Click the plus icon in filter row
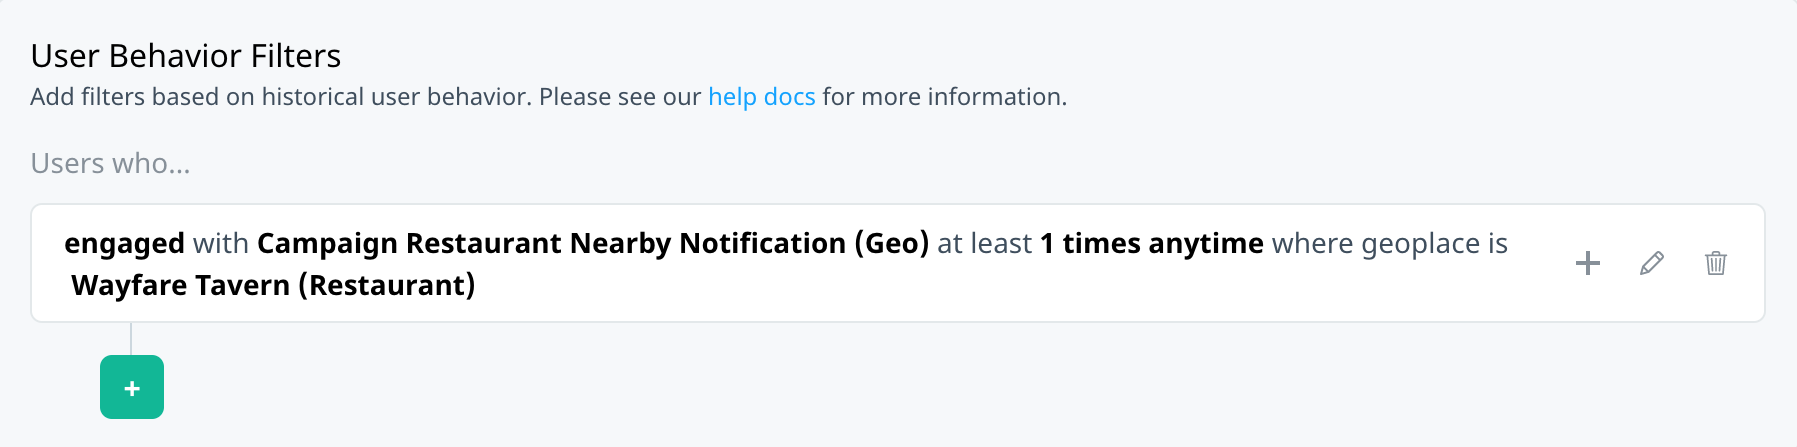1797x447 pixels. pyautogui.click(x=1588, y=263)
